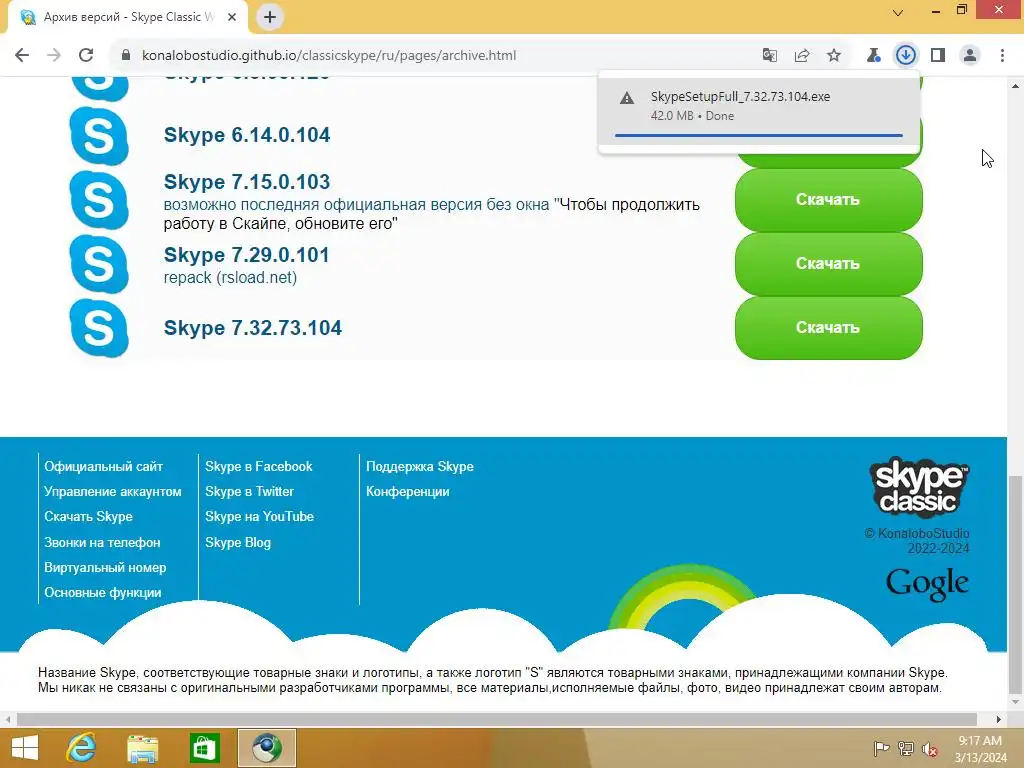This screenshot has height=768, width=1024.
Task: Open File Explorer from taskbar
Action: [142, 748]
